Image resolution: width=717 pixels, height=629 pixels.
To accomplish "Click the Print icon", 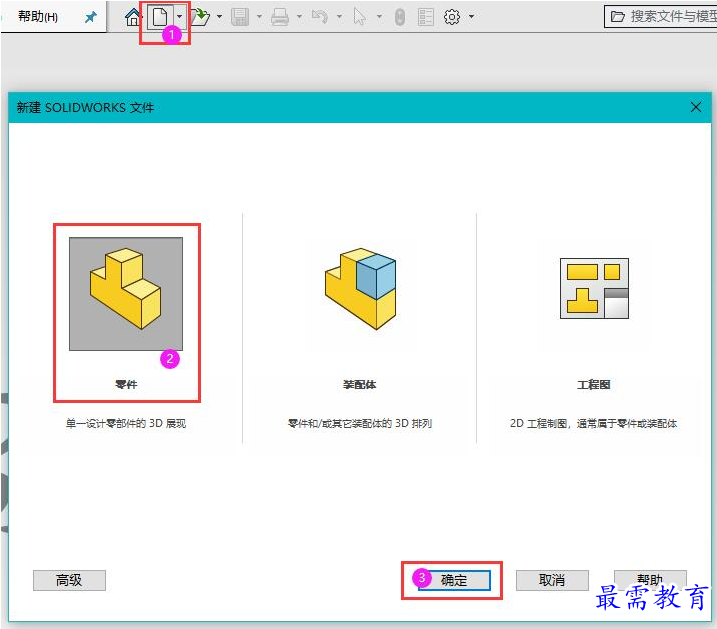I will (x=279, y=17).
